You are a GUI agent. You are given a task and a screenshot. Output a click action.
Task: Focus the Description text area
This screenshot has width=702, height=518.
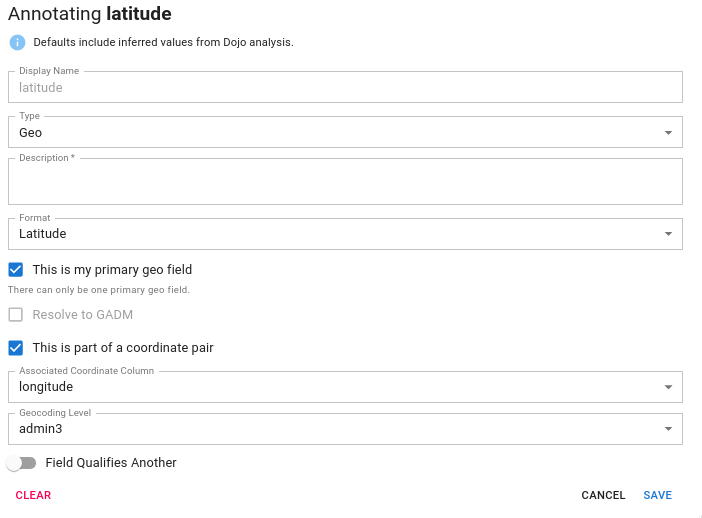pos(345,181)
